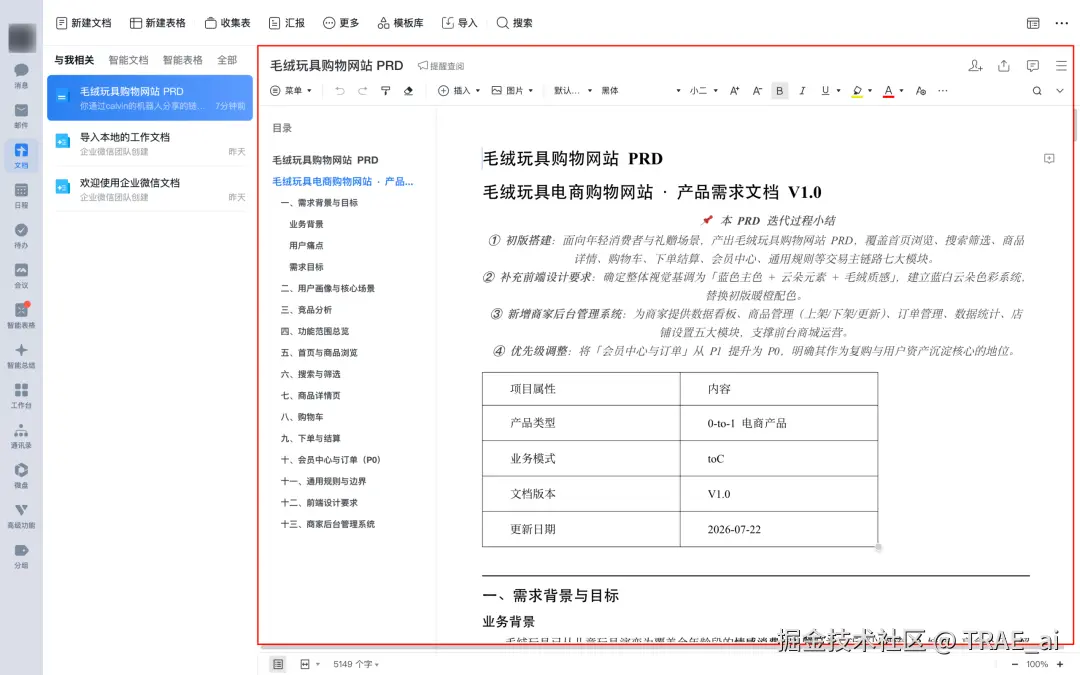Click the 新建表格 button
Screen dimensions: 1080x675
point(158,23)
